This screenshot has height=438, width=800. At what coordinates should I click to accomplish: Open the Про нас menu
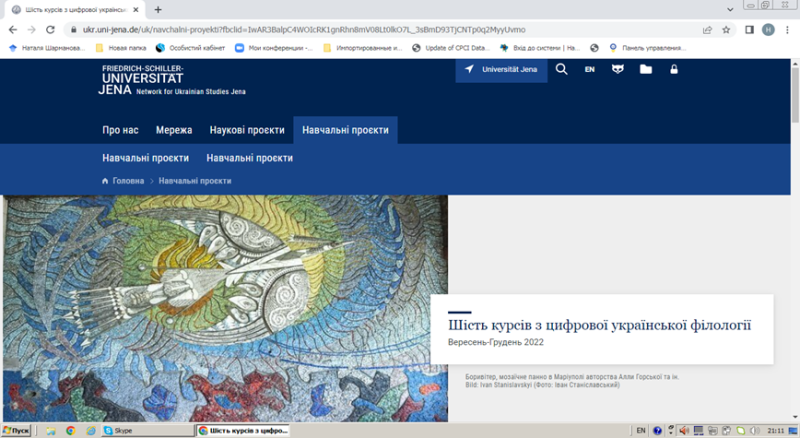coord(120,130)
